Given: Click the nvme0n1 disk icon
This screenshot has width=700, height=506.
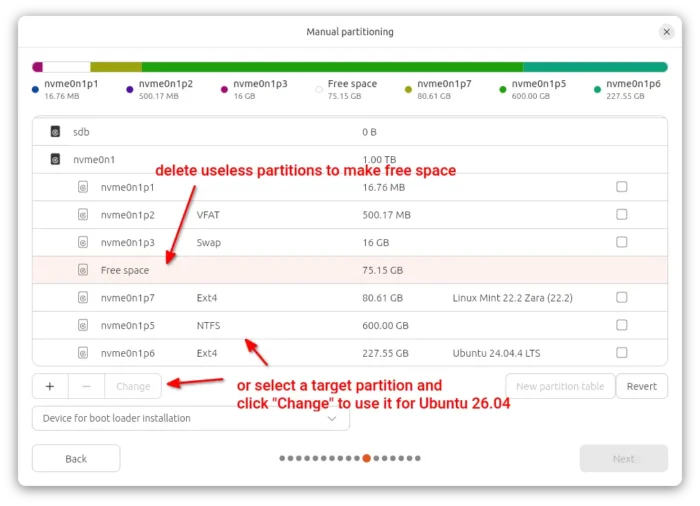Looking at the screenshot, I should click(55, 158).
